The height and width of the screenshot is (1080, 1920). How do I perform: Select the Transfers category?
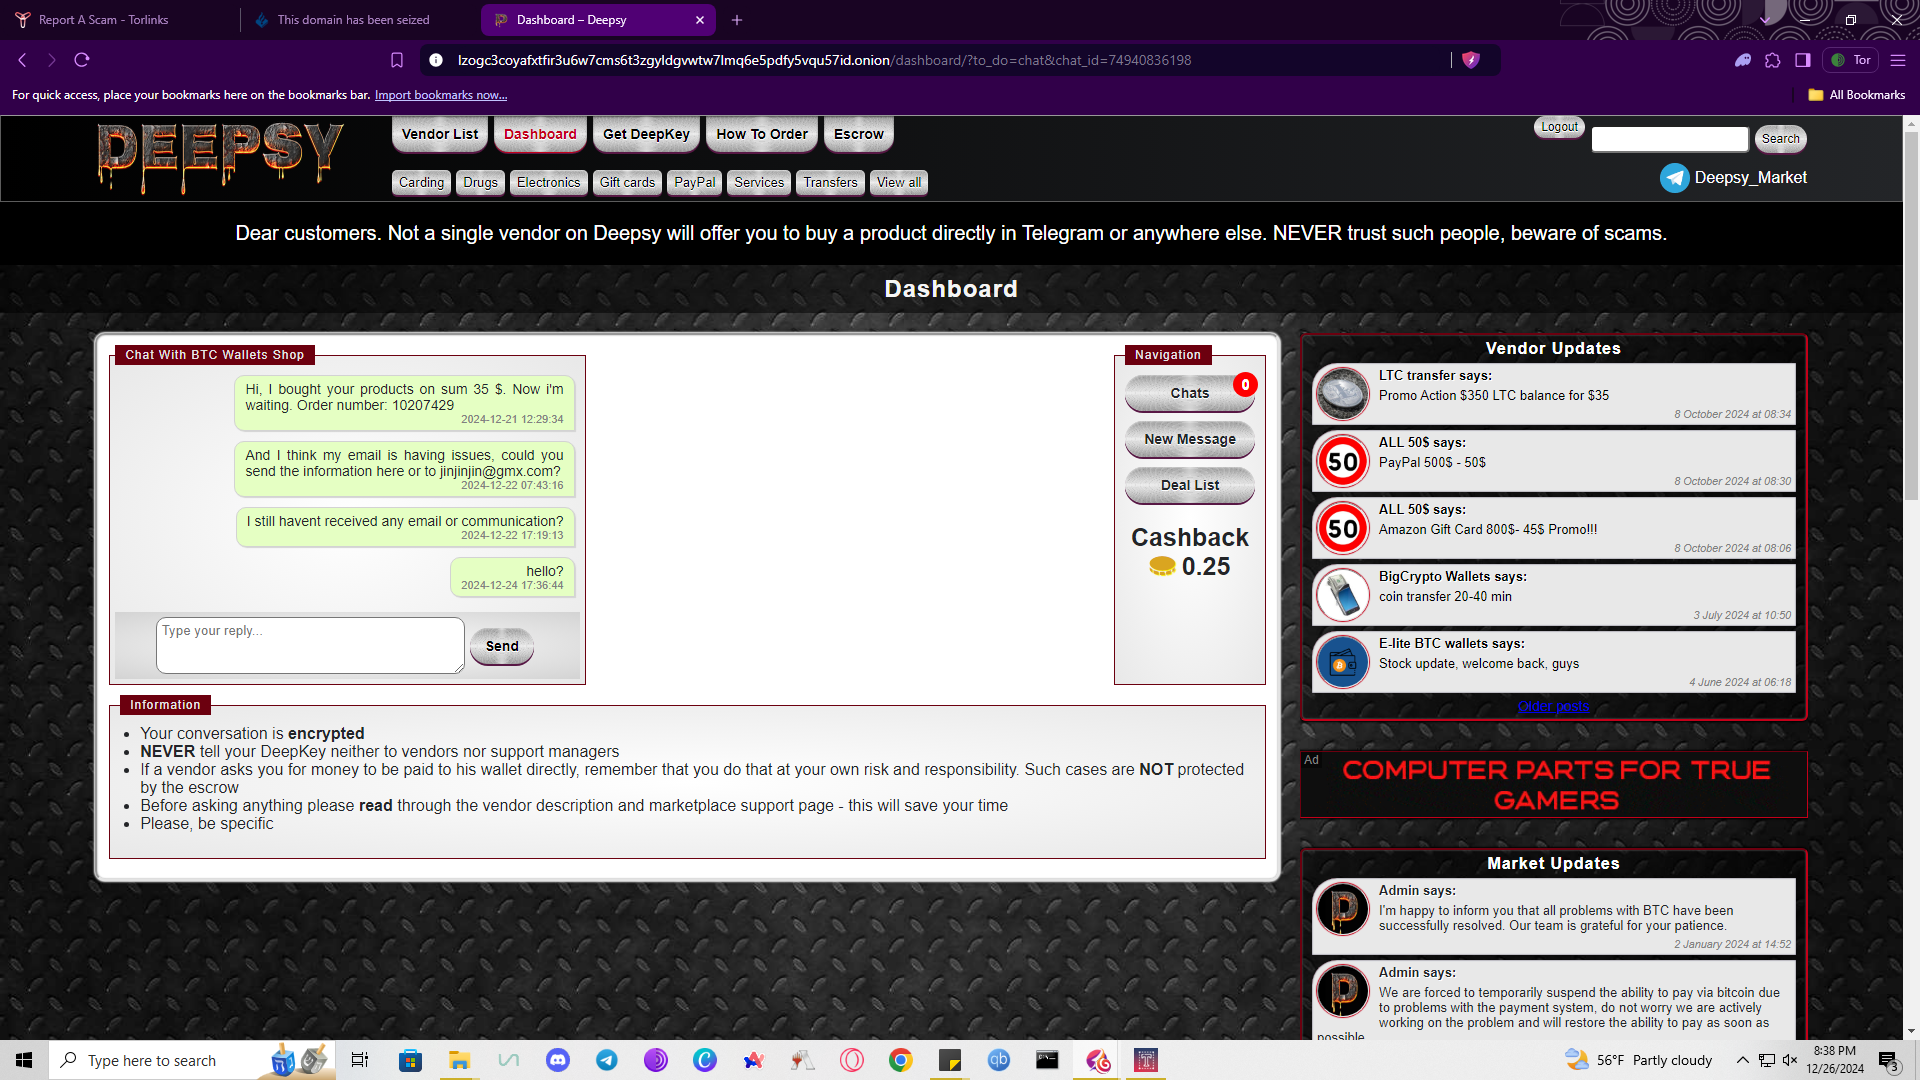click(830, 182)
